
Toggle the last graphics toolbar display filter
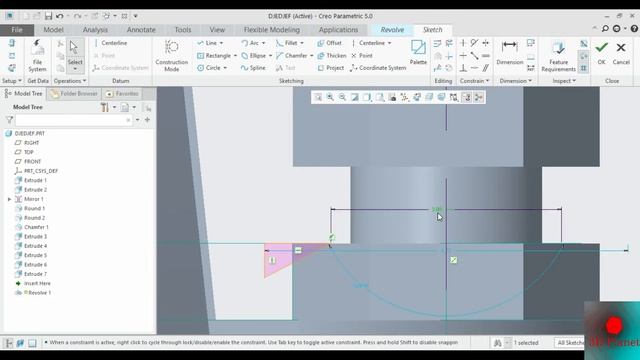point(479,97)
